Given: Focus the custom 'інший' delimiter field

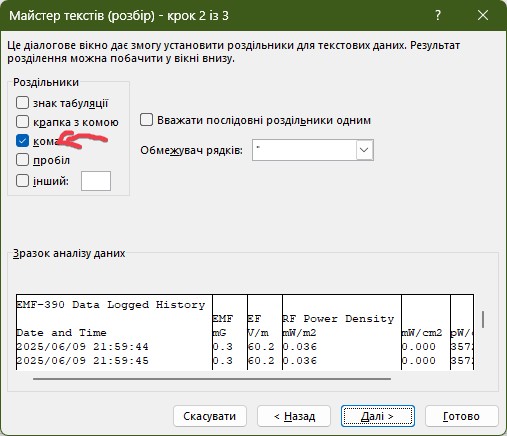Looking at the screenshot, I should 96,181.
